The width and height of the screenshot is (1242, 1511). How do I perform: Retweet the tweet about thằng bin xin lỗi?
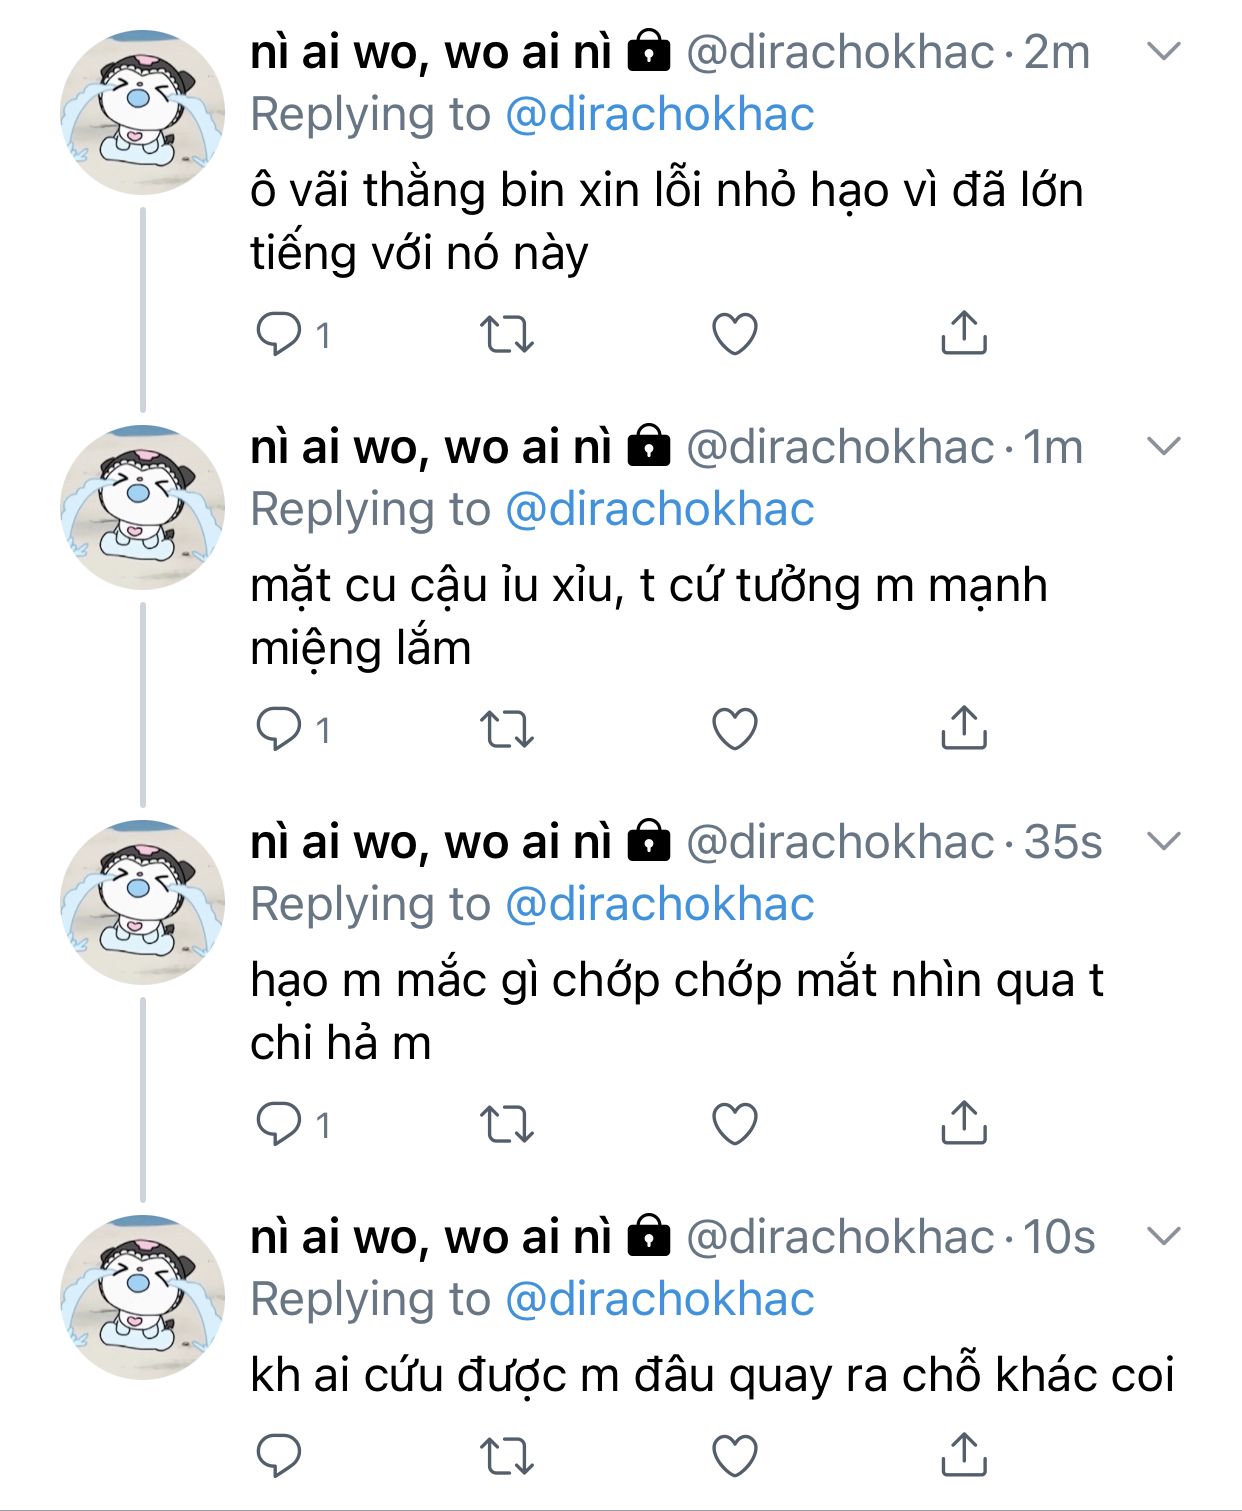507,335
